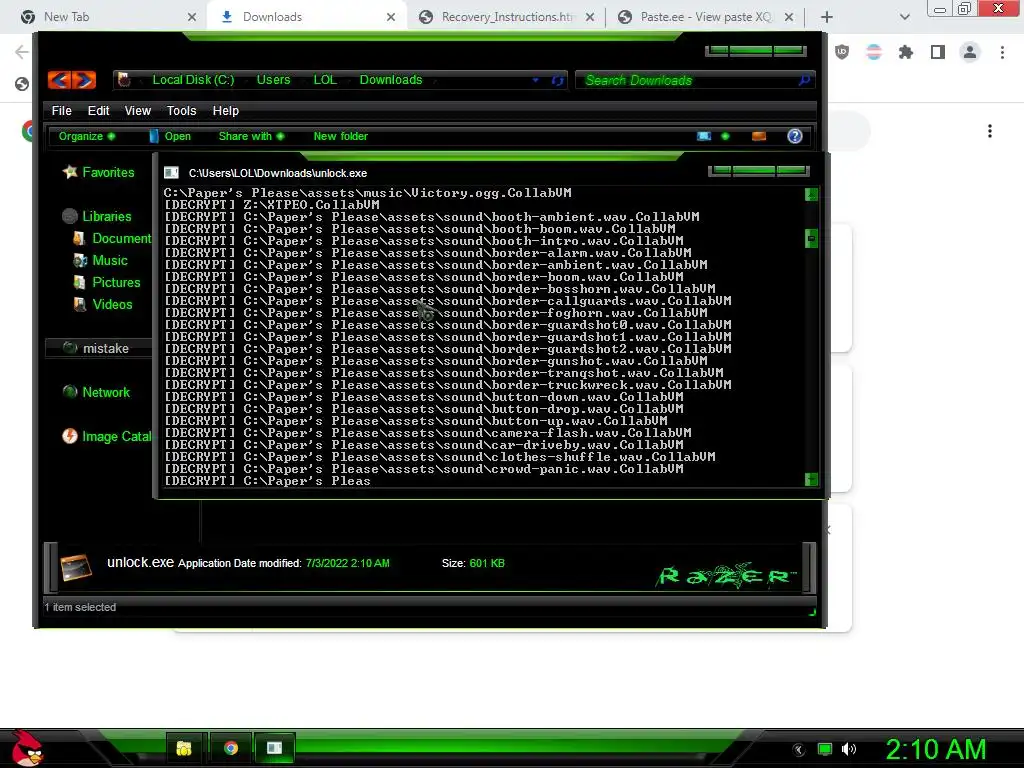The height and width of the screenshot is (768, 1024).
Task: Click the console window icon of unlock.exe
Action: click(171, 172)
